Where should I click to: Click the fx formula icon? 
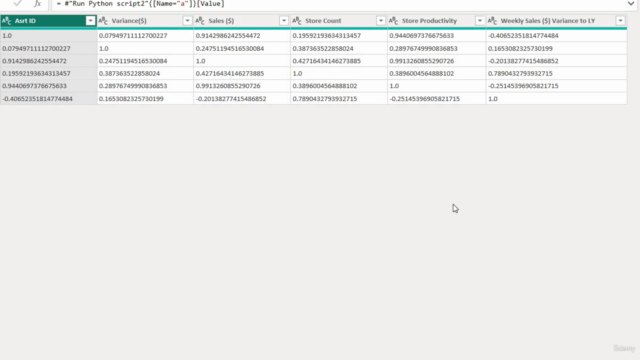[x=38, y=4]
